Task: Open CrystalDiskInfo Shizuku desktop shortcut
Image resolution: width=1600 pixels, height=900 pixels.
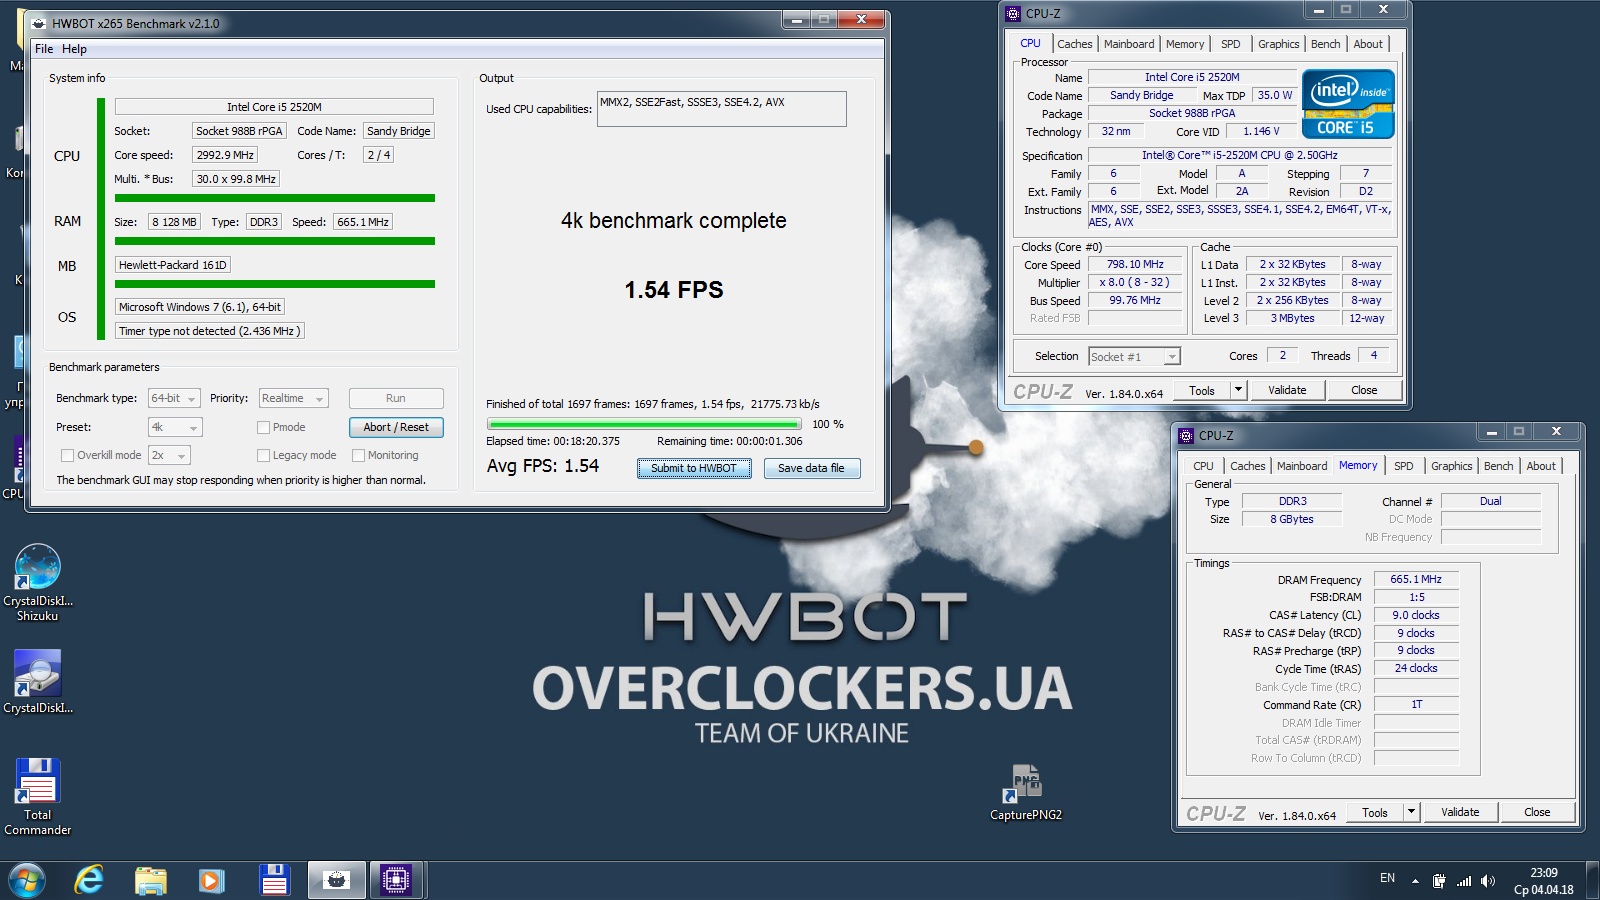Action: (x=38, y=582)
